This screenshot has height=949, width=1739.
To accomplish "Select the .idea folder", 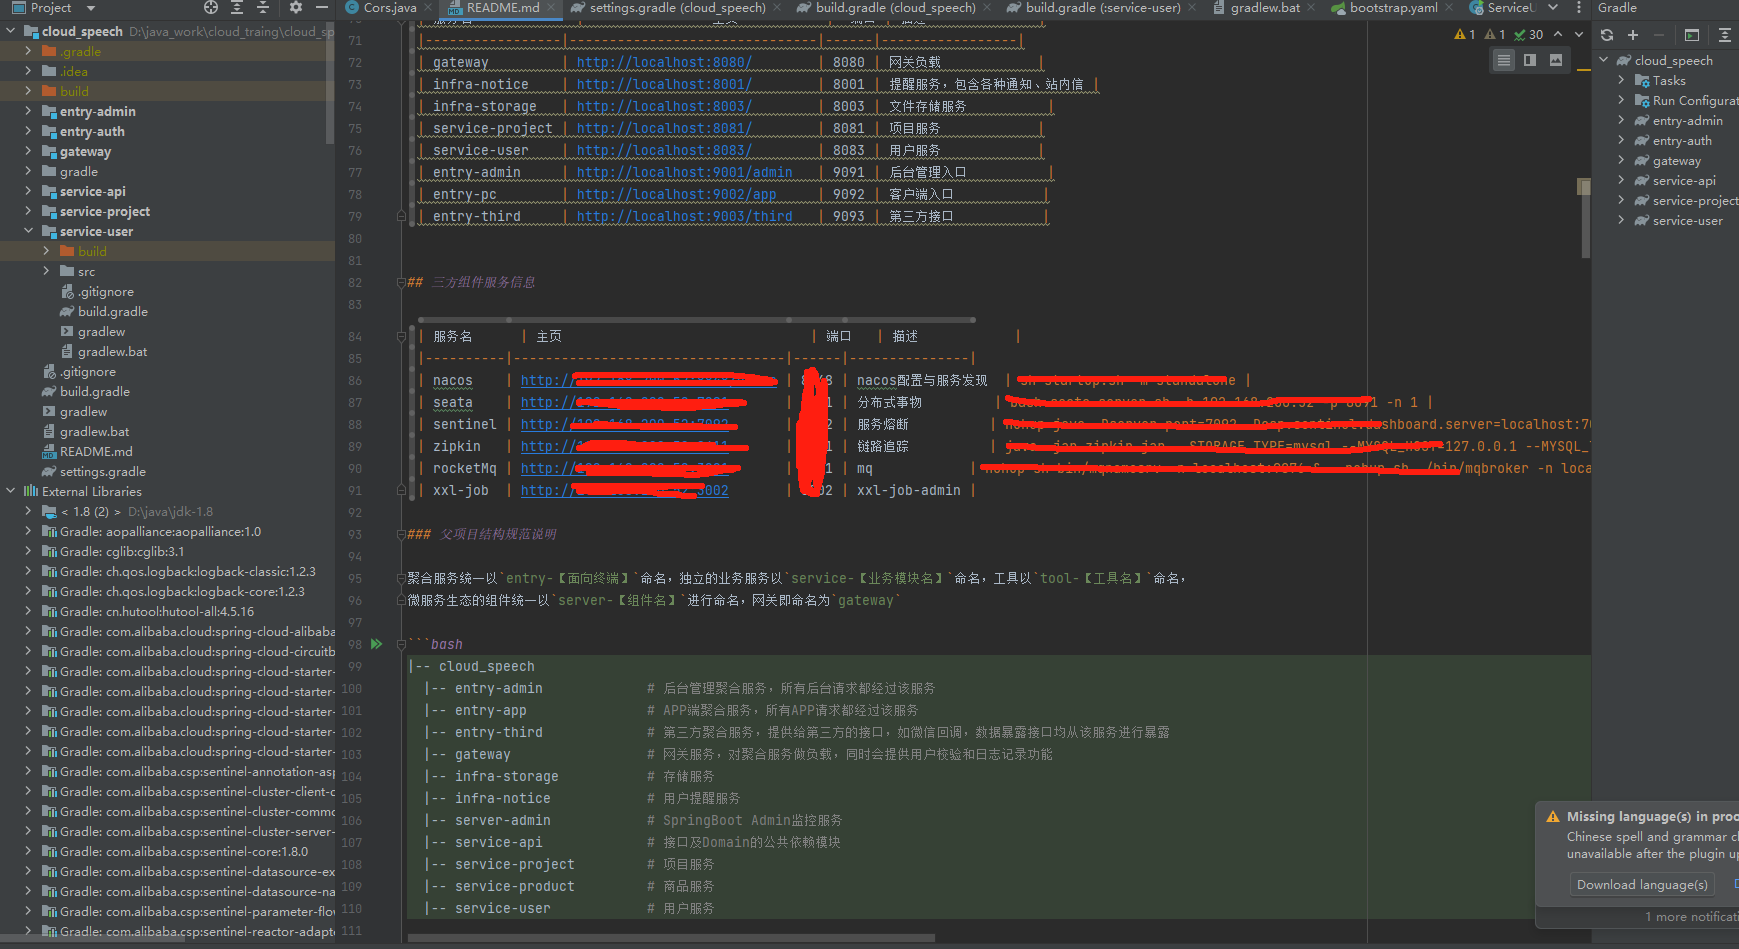I will pos(73,71).
